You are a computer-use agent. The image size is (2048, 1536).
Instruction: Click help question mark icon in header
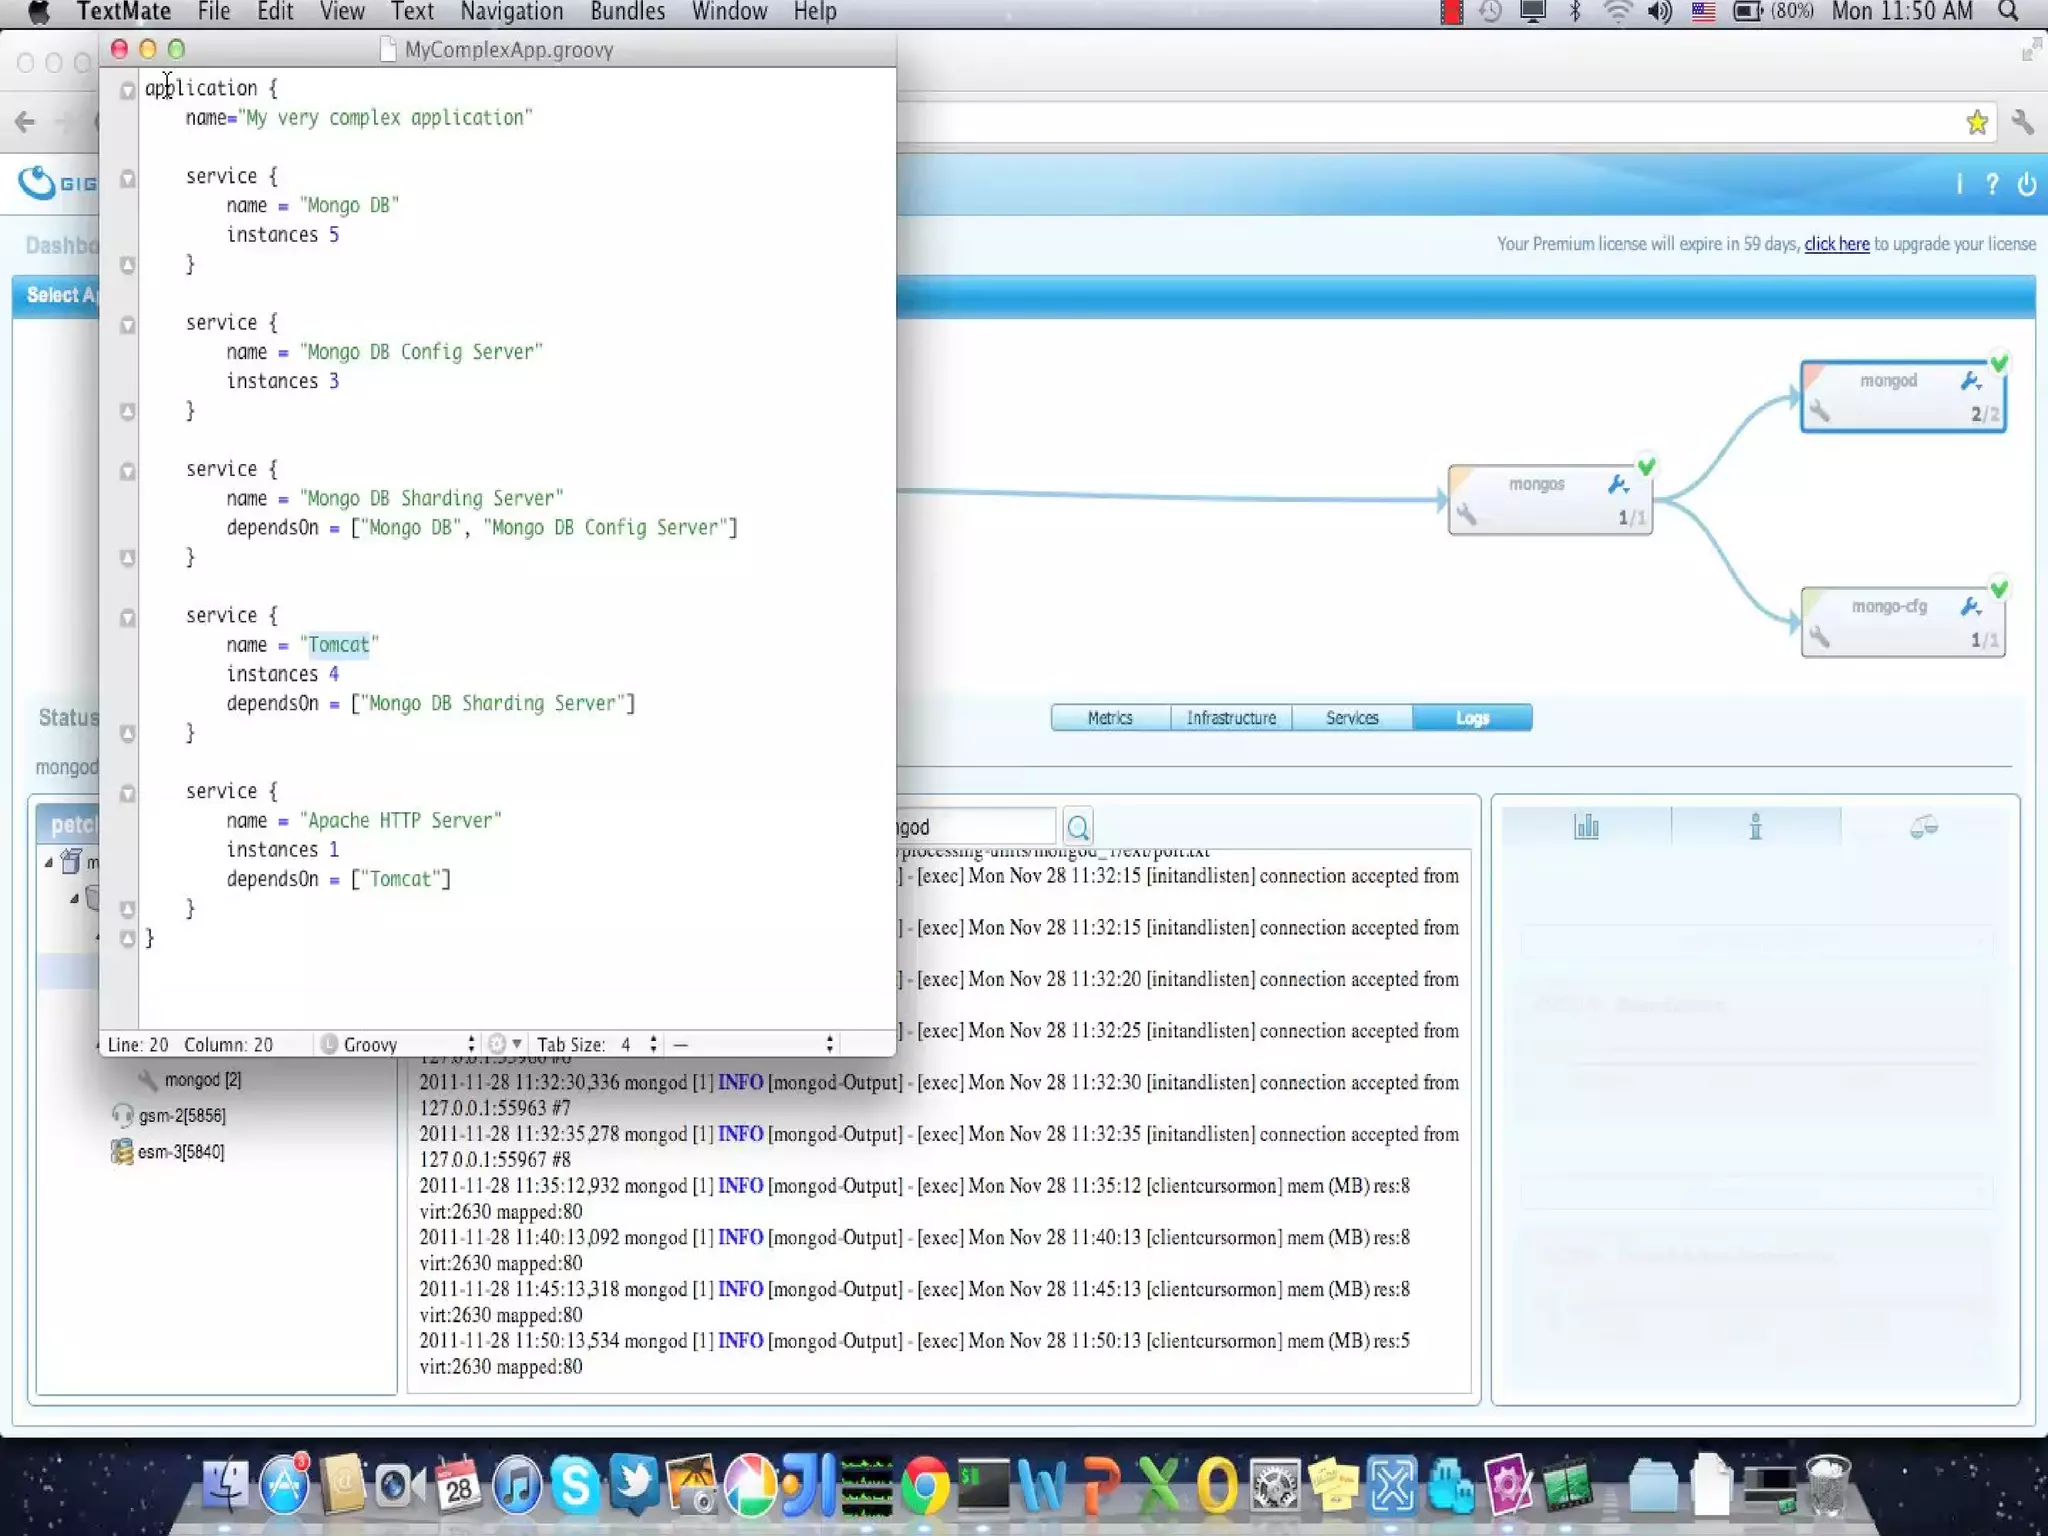click(x=1992, y=184)
